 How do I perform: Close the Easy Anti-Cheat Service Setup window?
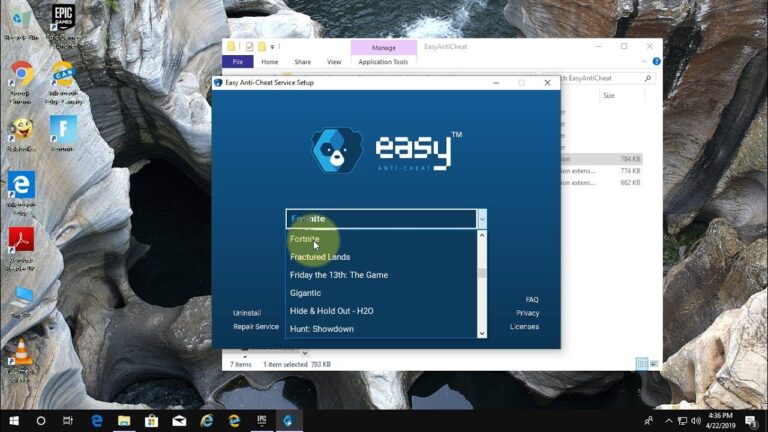pos(547,83)
